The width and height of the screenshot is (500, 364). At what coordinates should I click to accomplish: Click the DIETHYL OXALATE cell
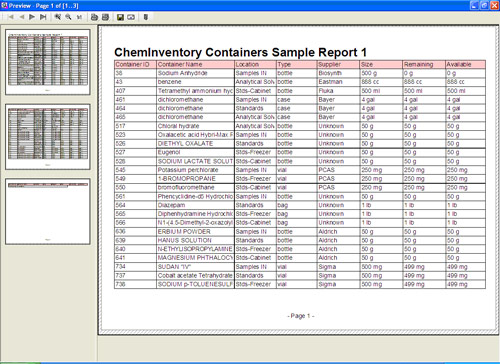[x=195, y=143]
